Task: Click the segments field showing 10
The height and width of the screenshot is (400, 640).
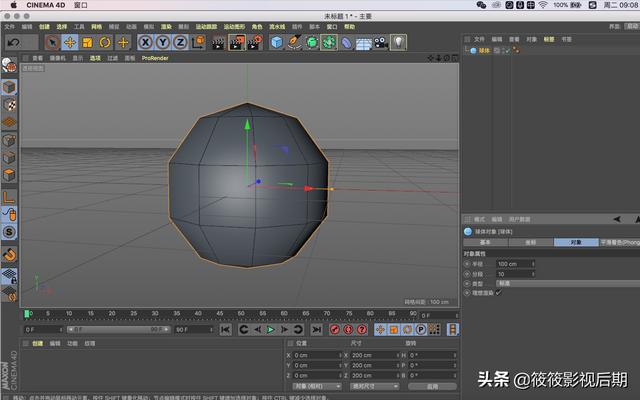Action: (515, 274)
